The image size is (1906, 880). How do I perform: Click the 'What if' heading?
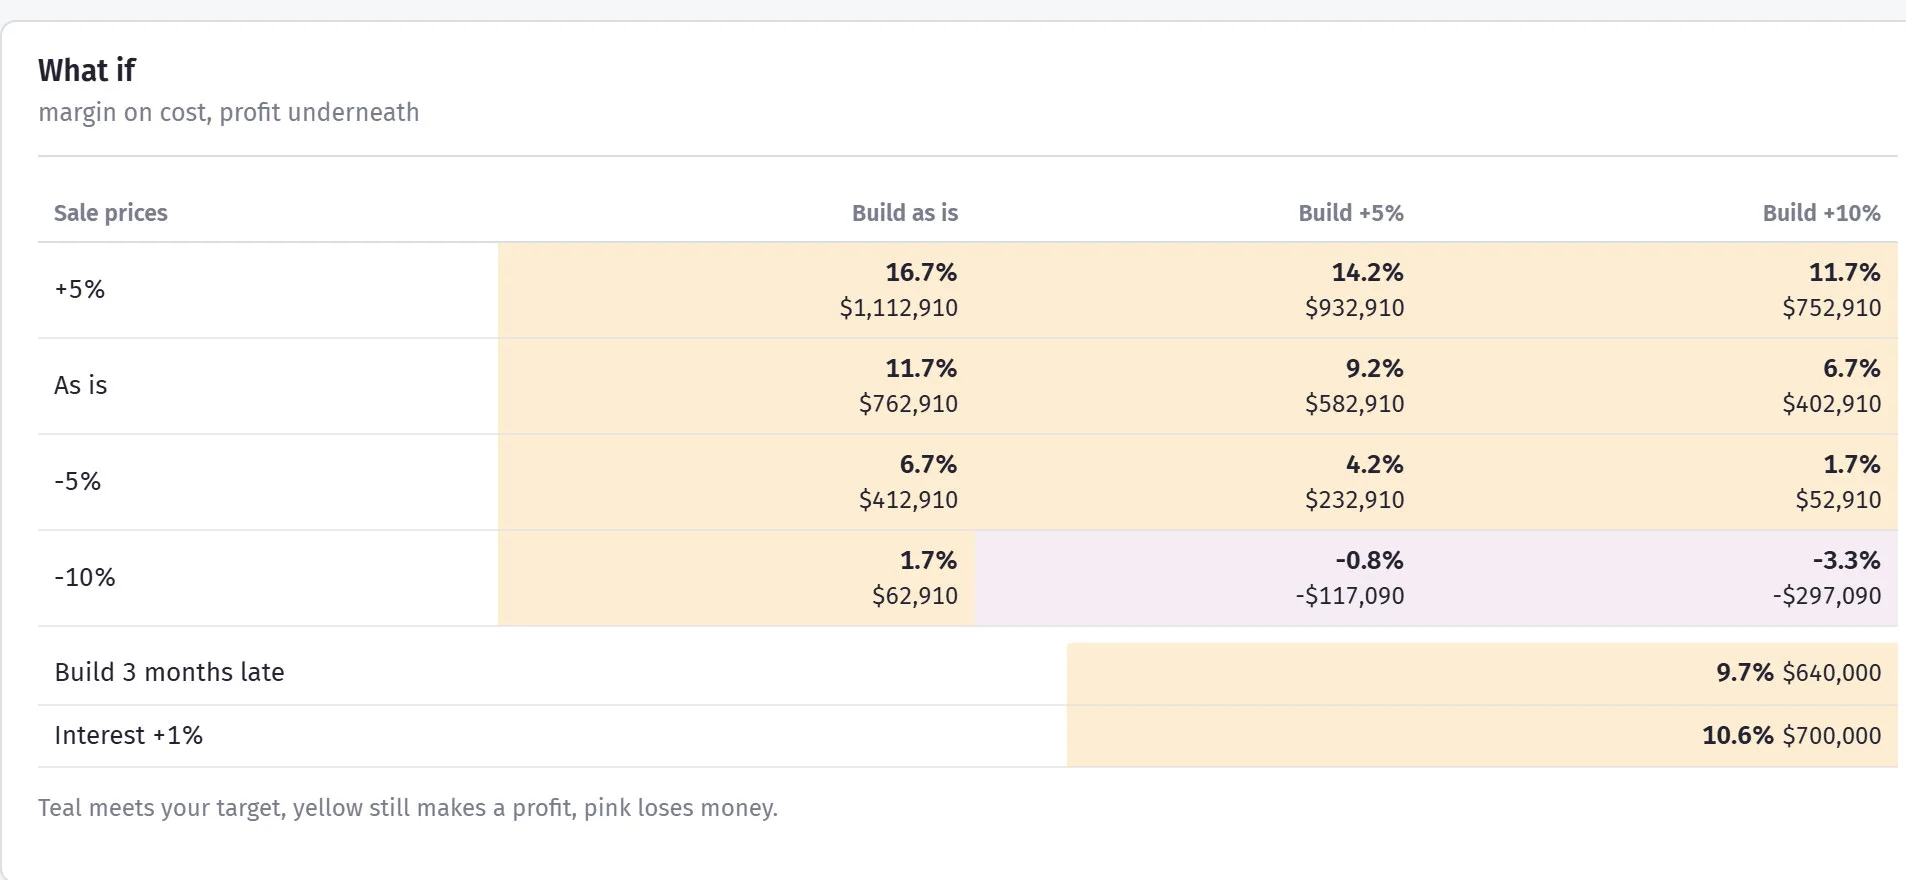[87, 70]
